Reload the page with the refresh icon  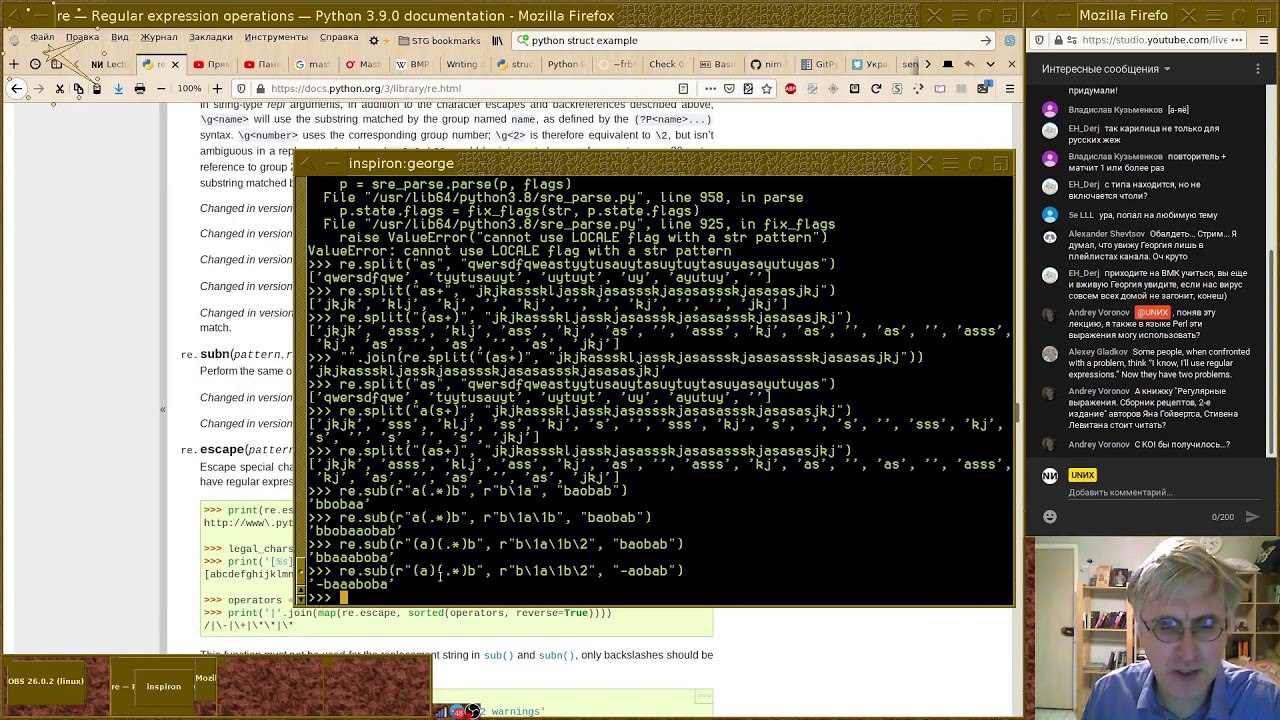[x=876, y=88]
